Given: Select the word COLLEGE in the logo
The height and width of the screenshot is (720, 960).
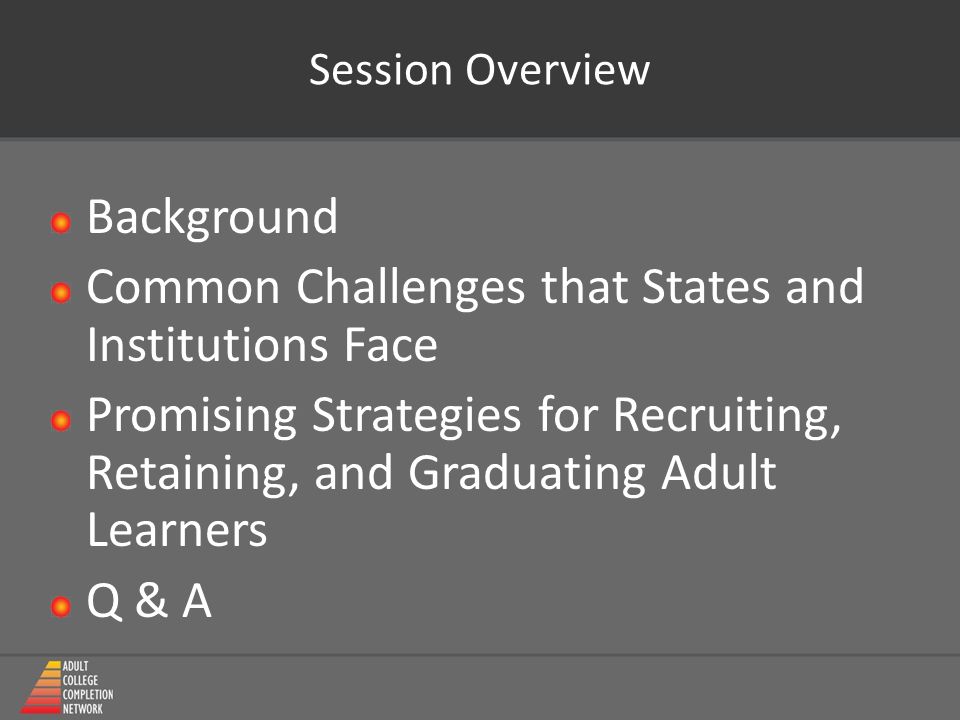Looking at the screenshot, I should [x=80, y=680].
